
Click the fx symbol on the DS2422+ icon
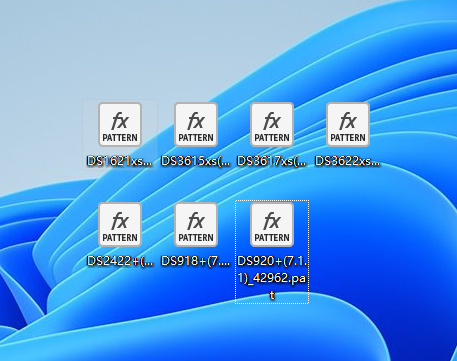pos(120,221)
